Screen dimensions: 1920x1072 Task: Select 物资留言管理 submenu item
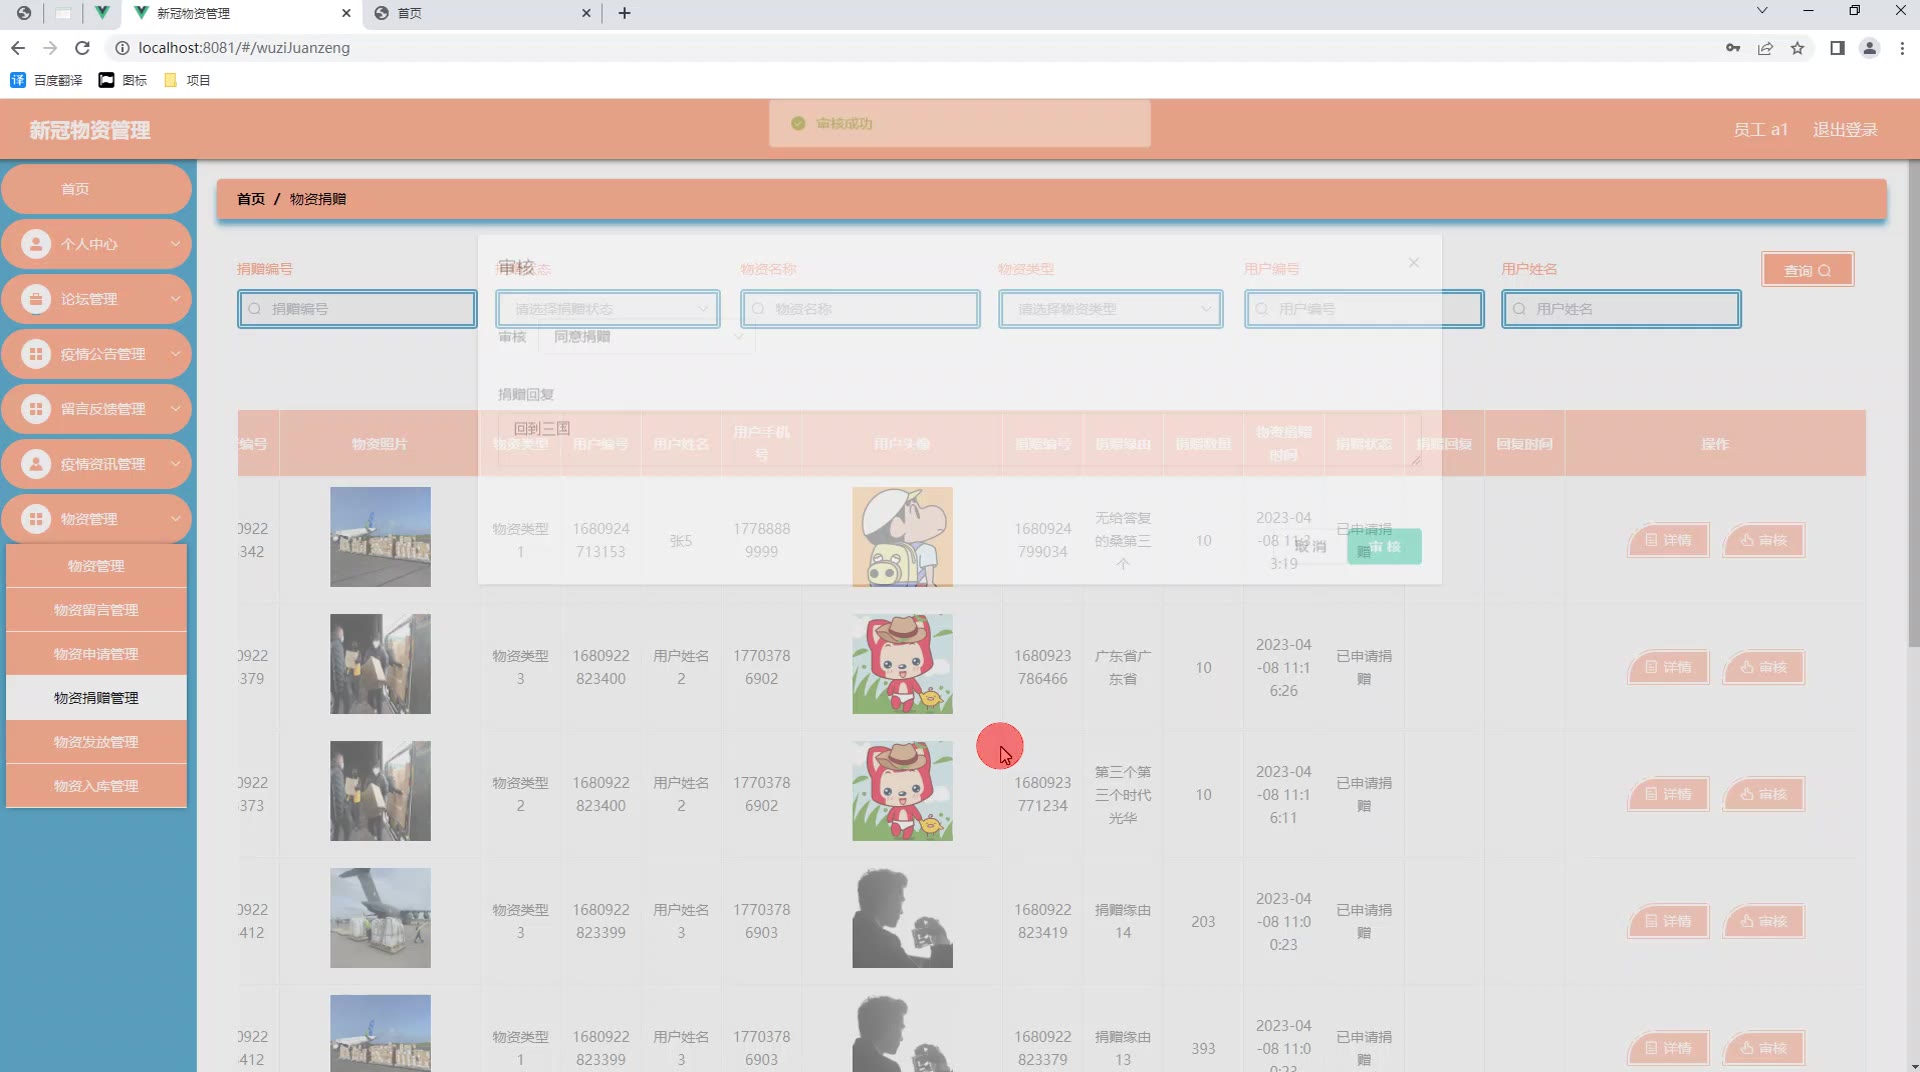coord(96,610)
